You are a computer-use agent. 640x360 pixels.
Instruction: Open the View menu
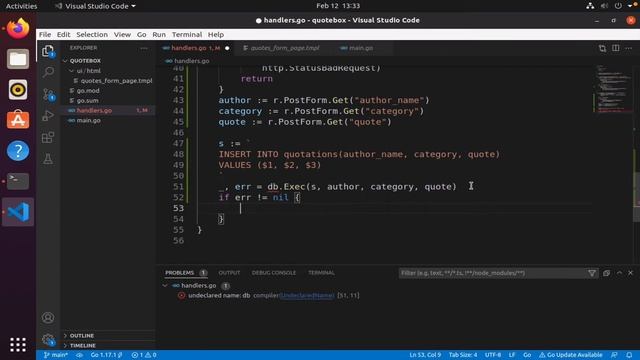(122, 35)
